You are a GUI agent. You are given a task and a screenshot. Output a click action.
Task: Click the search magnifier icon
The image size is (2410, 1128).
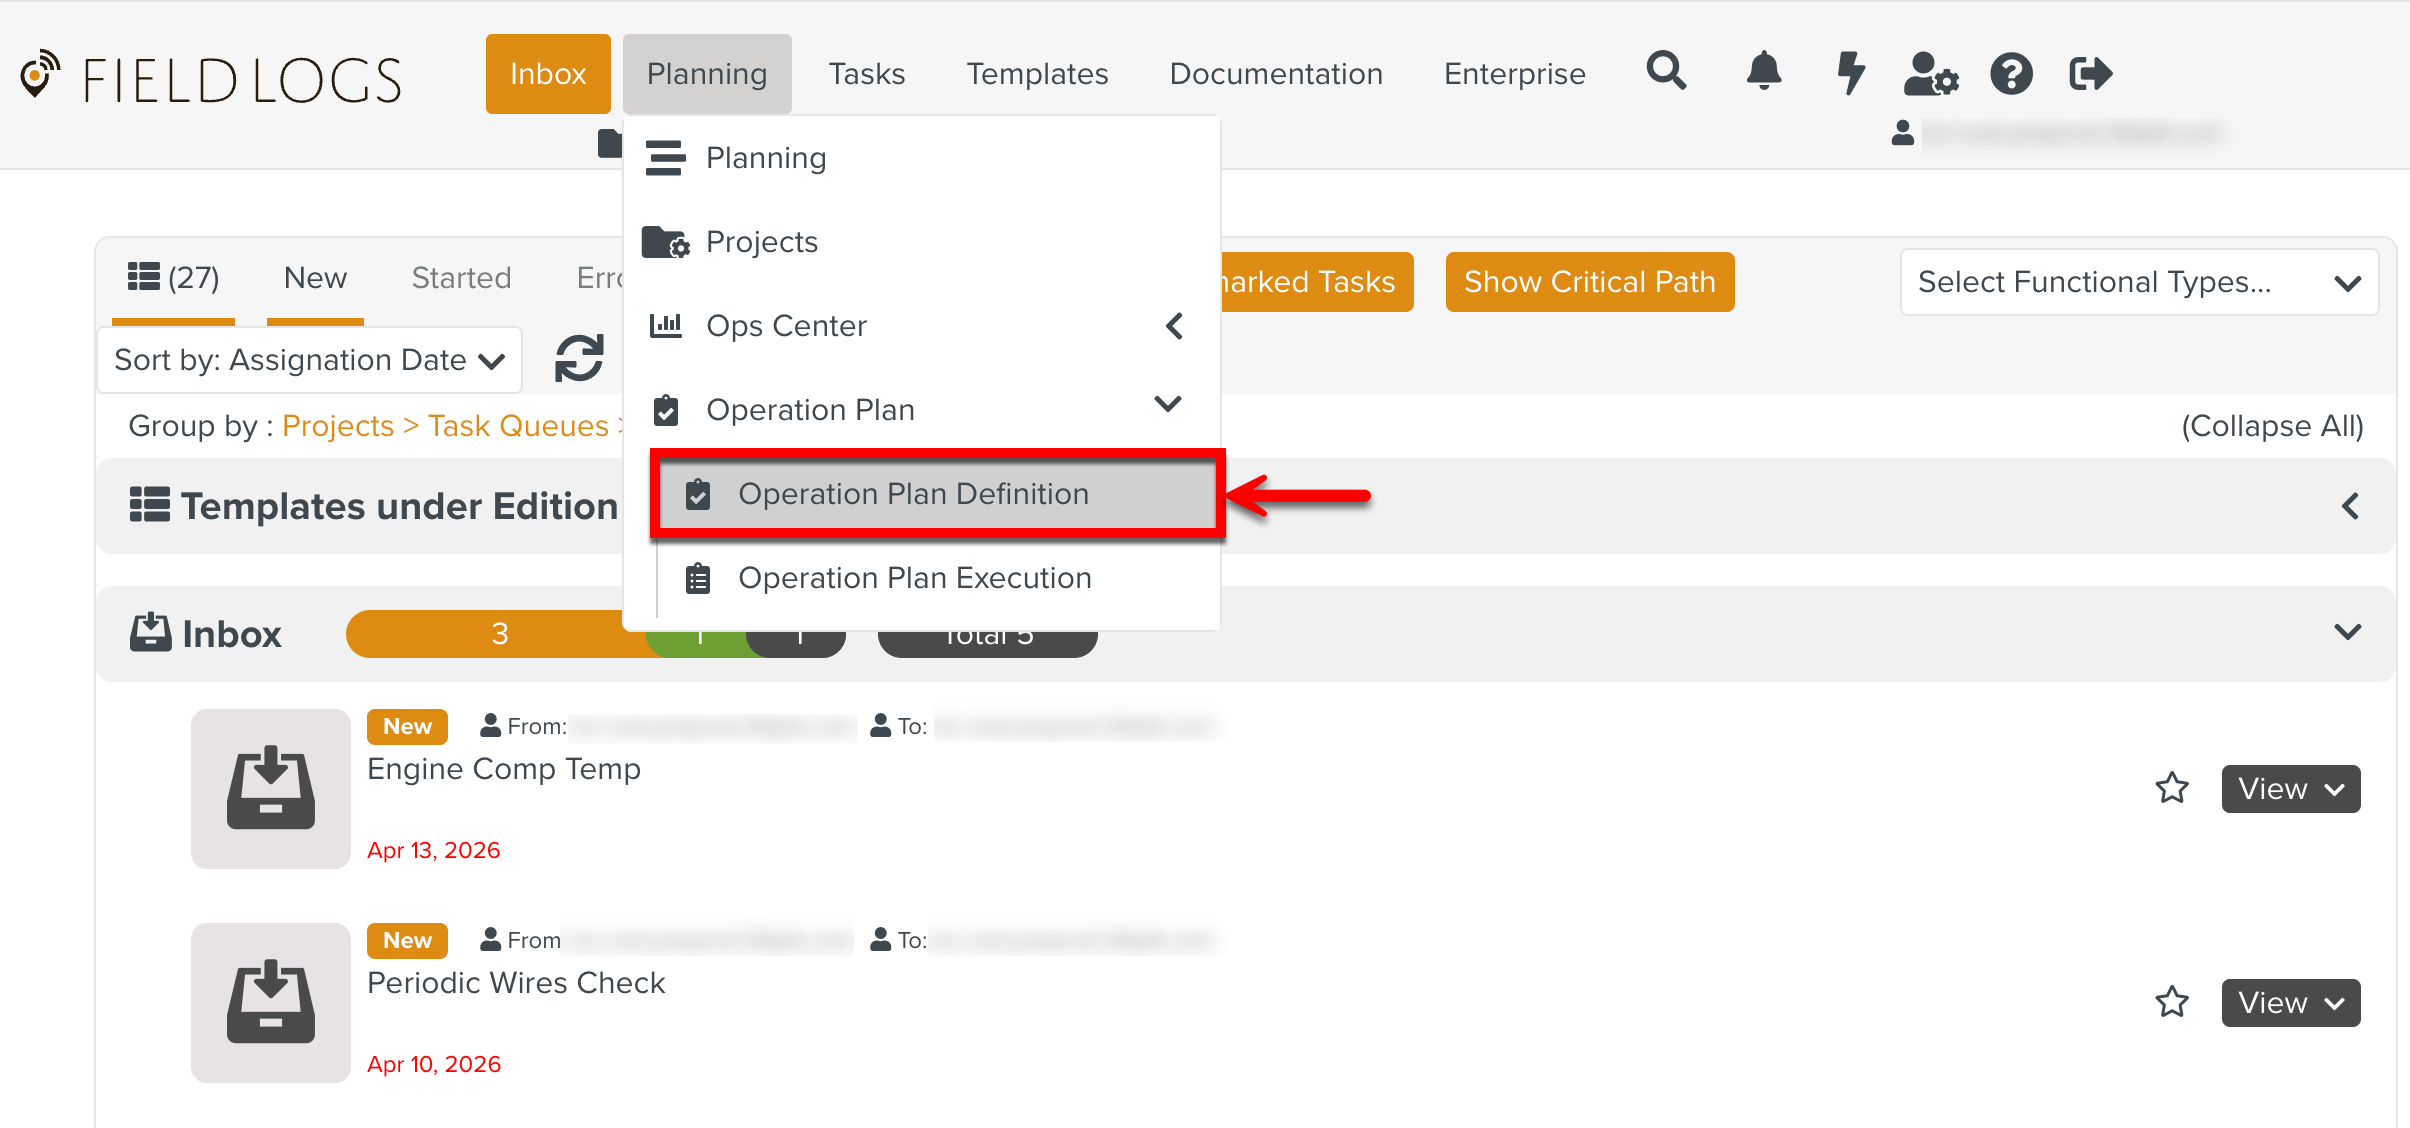(1665, 72)
